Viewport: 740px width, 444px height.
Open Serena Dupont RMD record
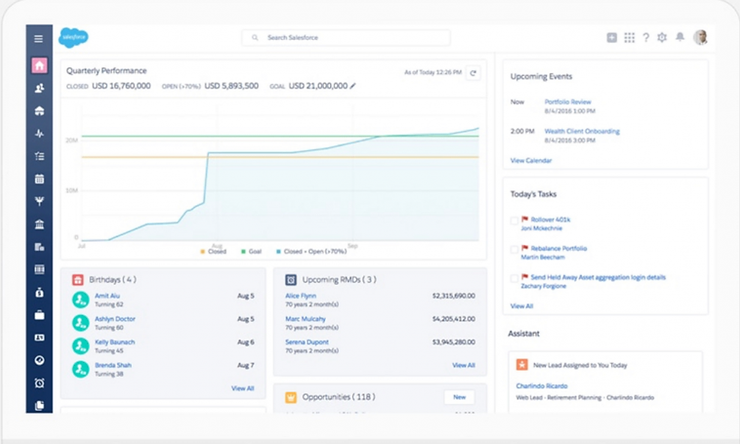point(307,342)
